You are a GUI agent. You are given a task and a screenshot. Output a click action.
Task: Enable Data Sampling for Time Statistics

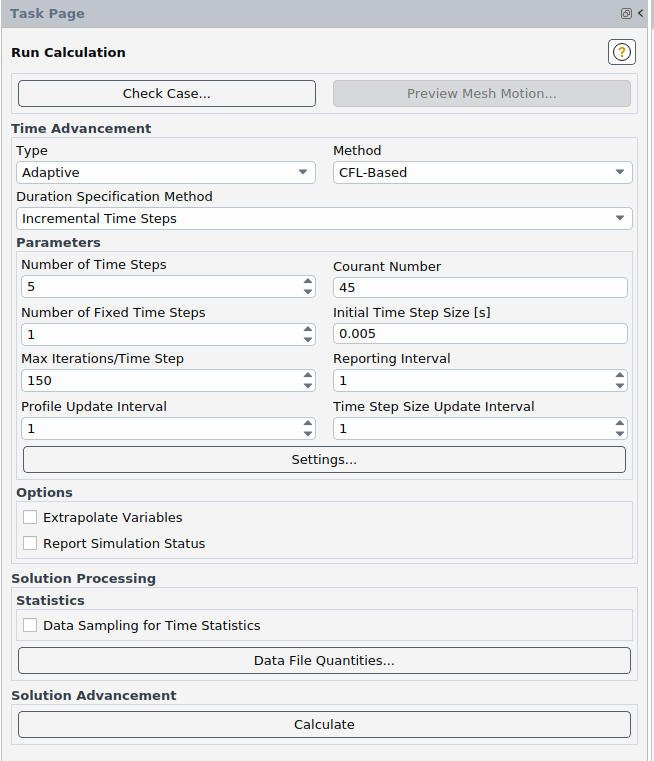point(30,626)
